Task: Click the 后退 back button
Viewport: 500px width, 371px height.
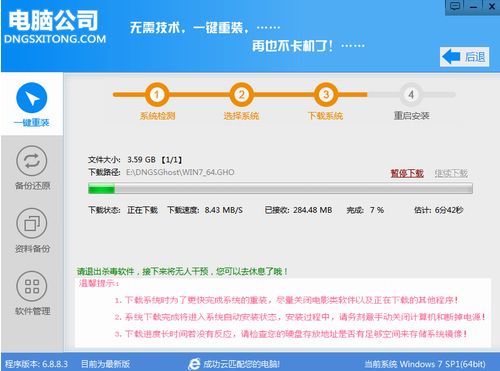Action: (464, 57)
